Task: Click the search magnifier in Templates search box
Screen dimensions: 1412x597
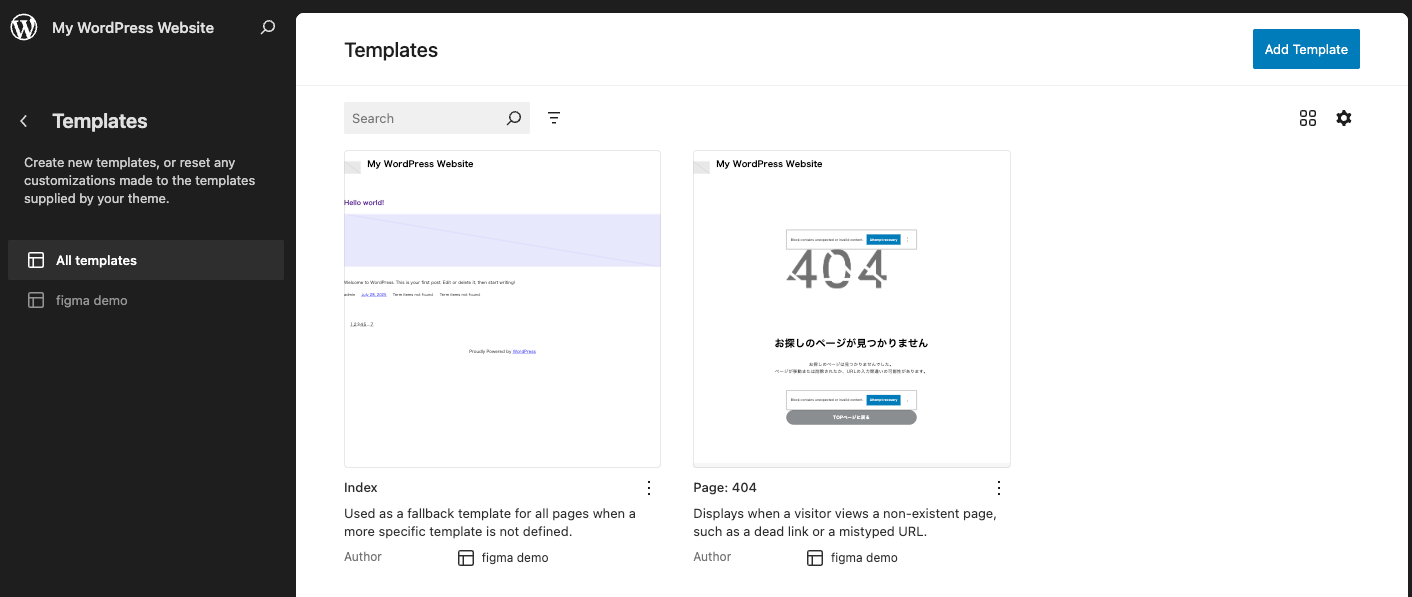Action: point(513,118)
